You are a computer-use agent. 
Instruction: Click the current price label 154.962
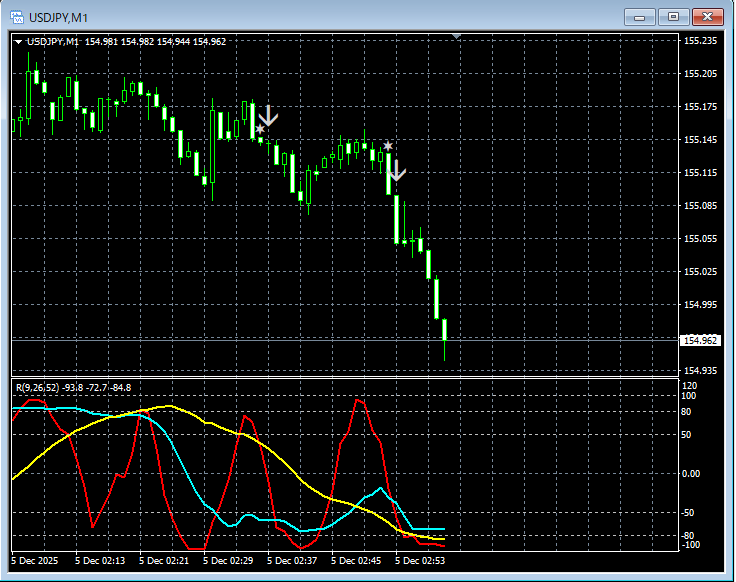coord(700,341)
